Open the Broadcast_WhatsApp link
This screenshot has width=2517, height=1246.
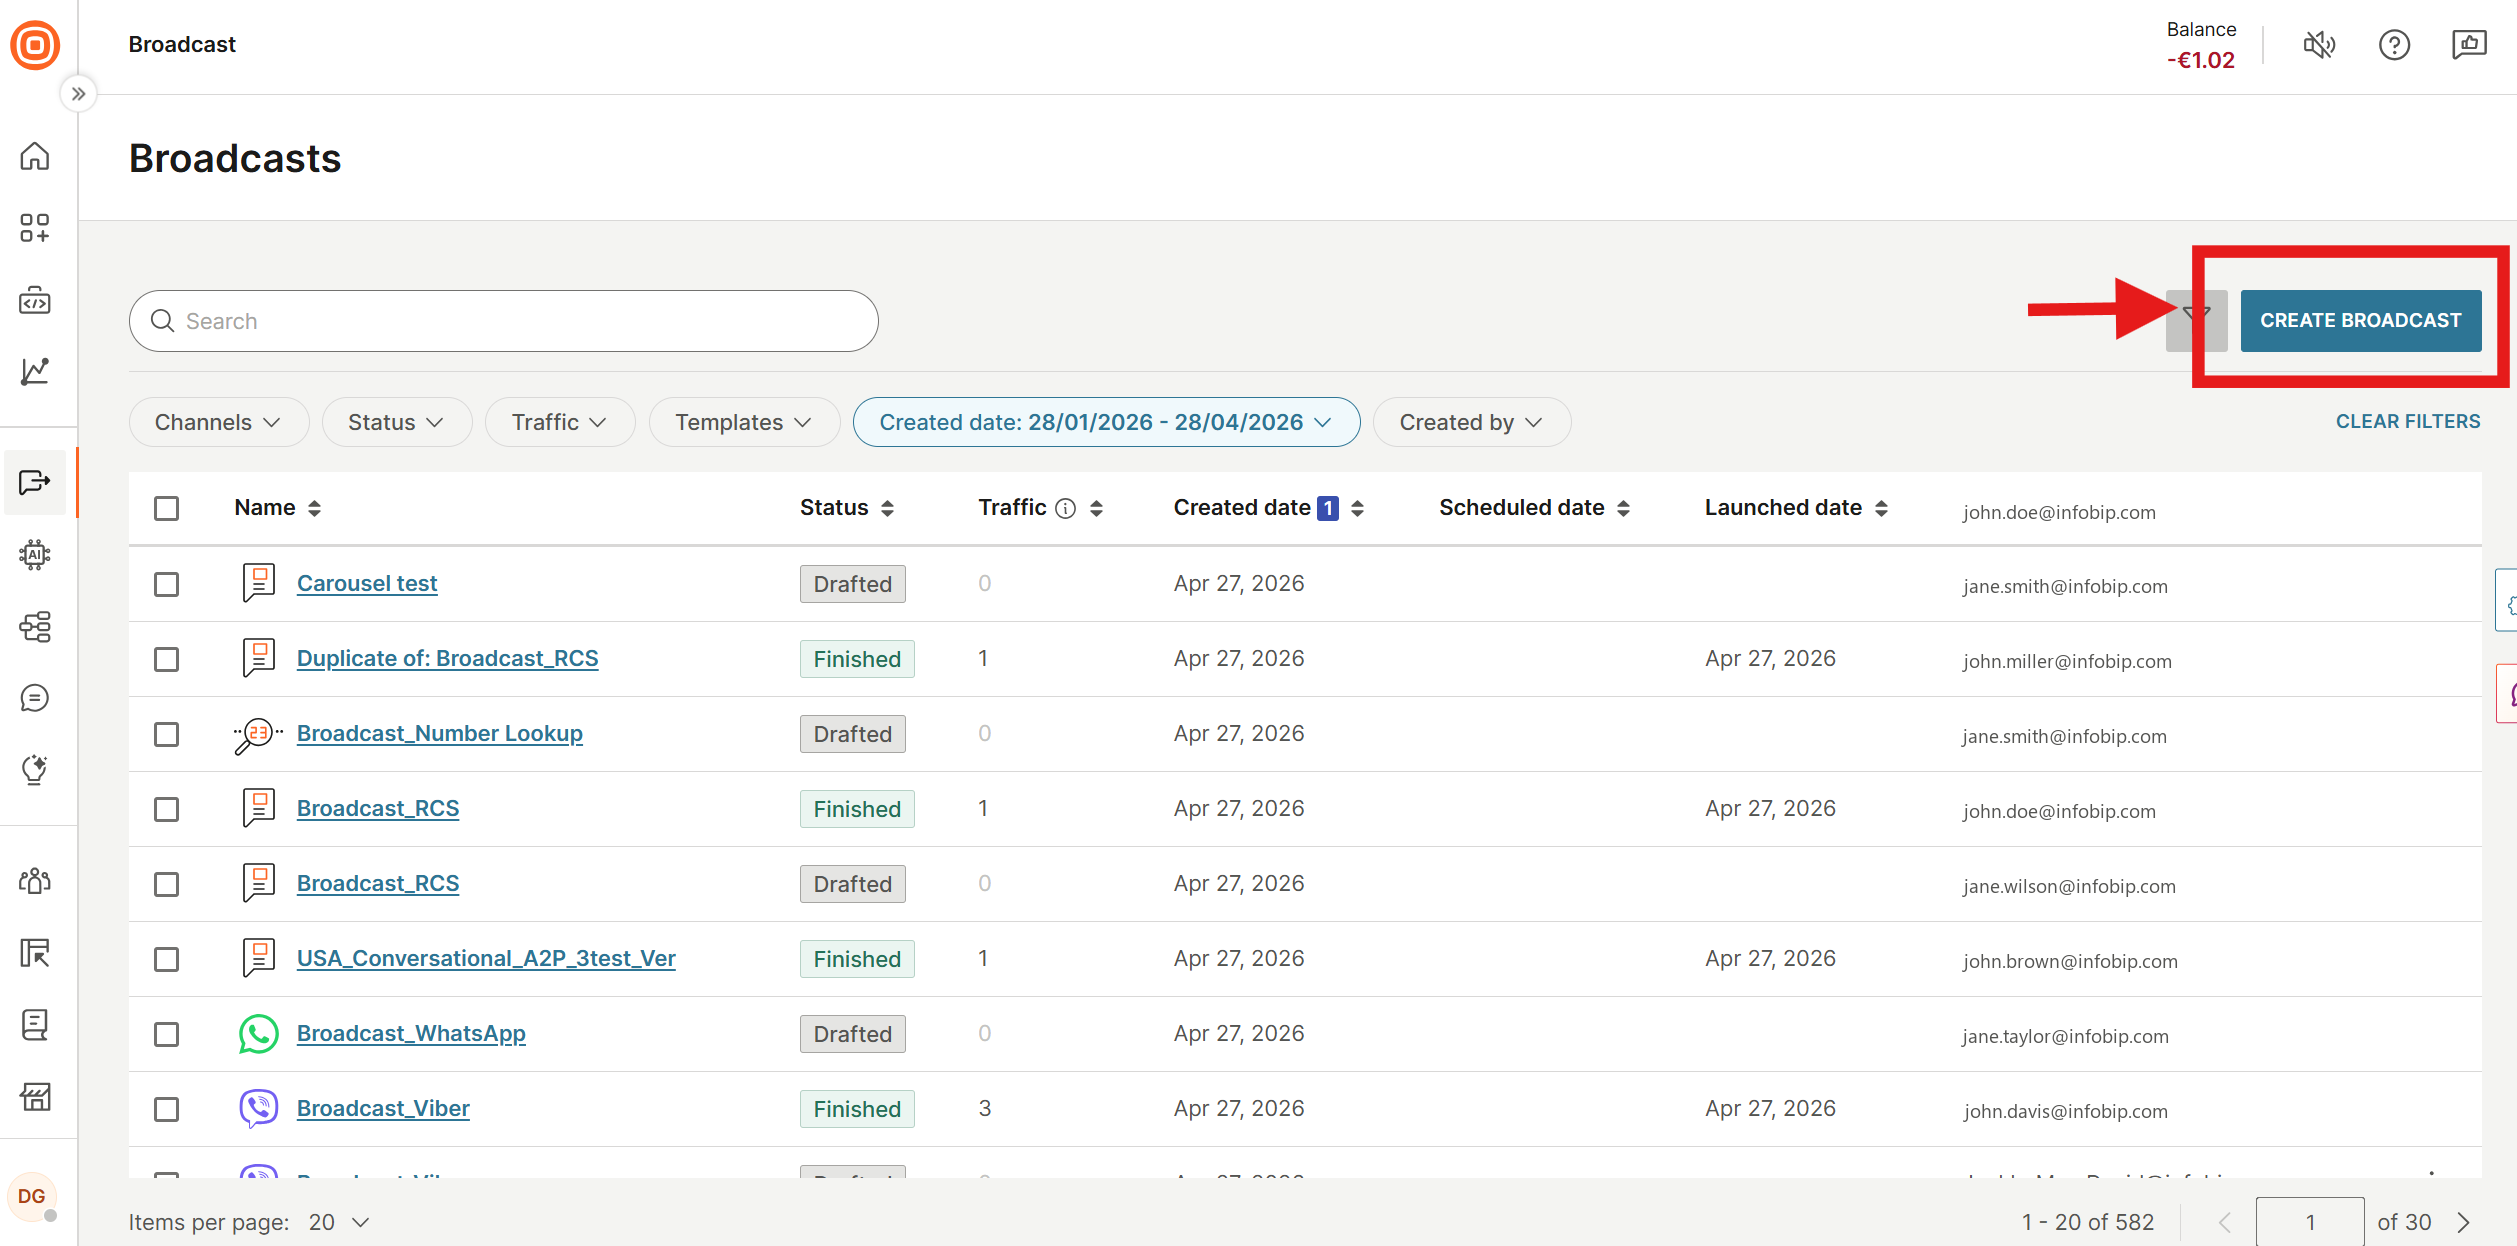tap(411, 1033)
